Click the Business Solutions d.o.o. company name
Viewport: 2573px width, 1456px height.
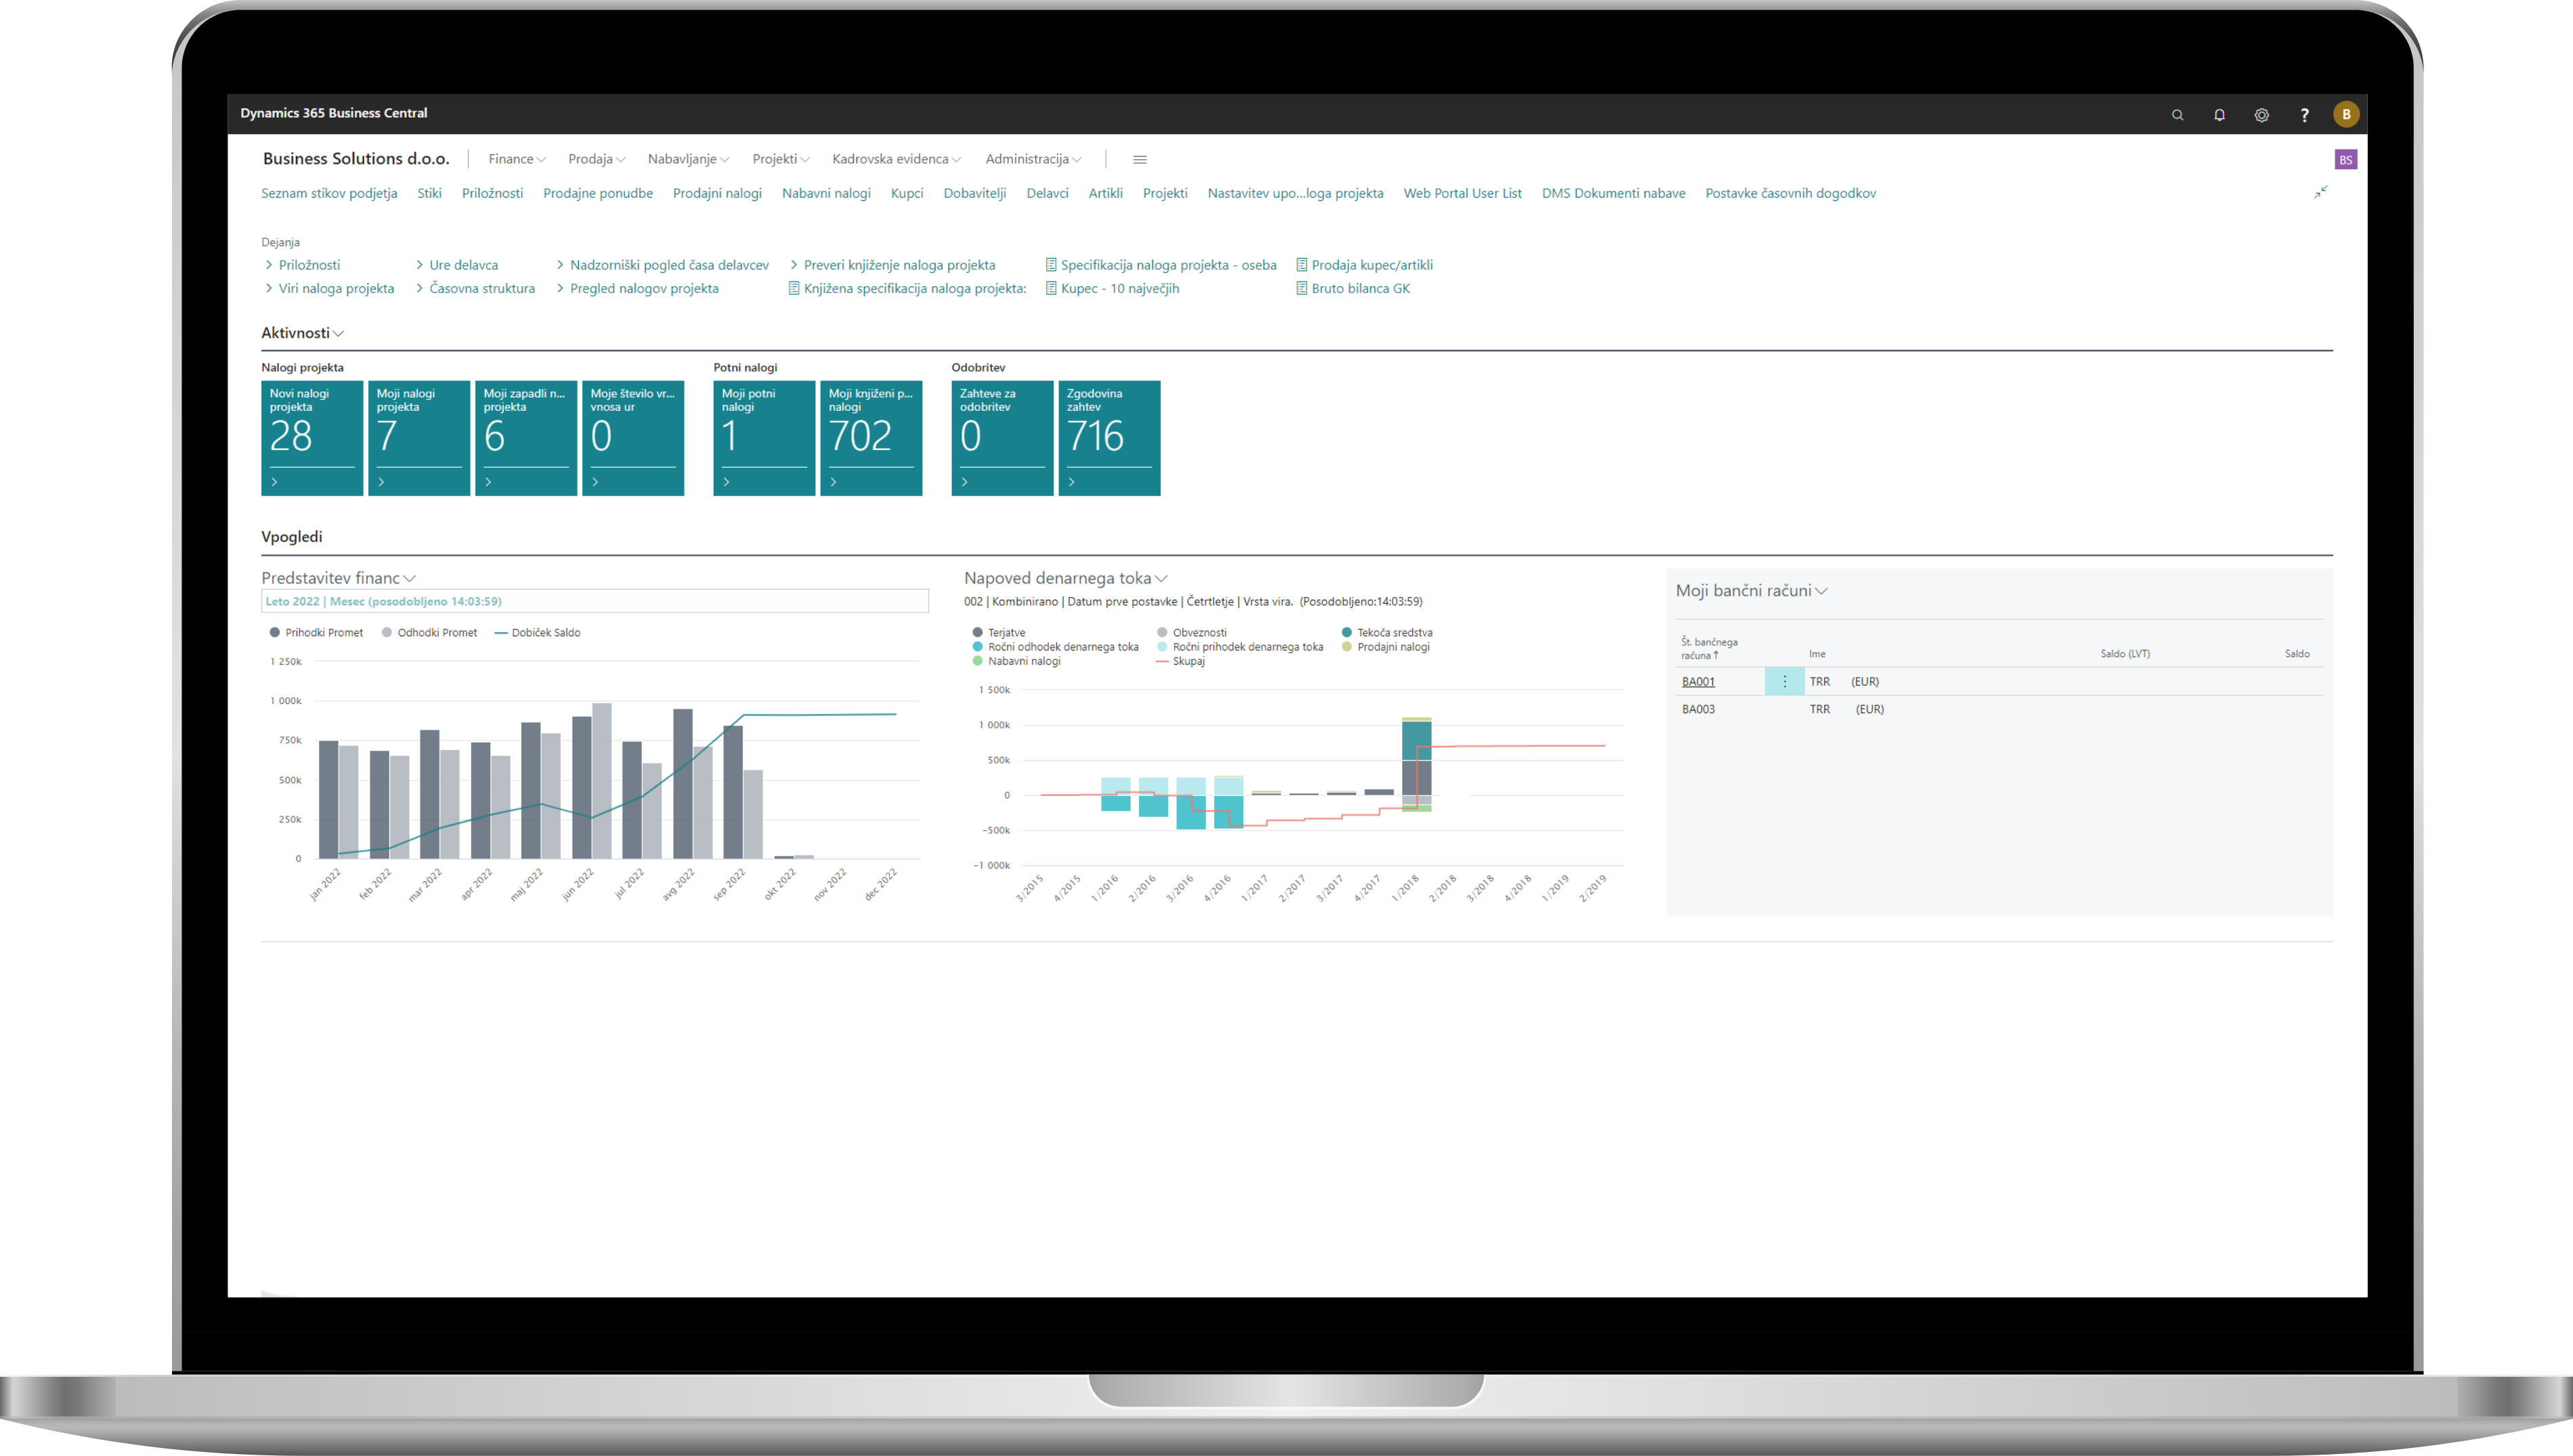click(x=356, y=159)
